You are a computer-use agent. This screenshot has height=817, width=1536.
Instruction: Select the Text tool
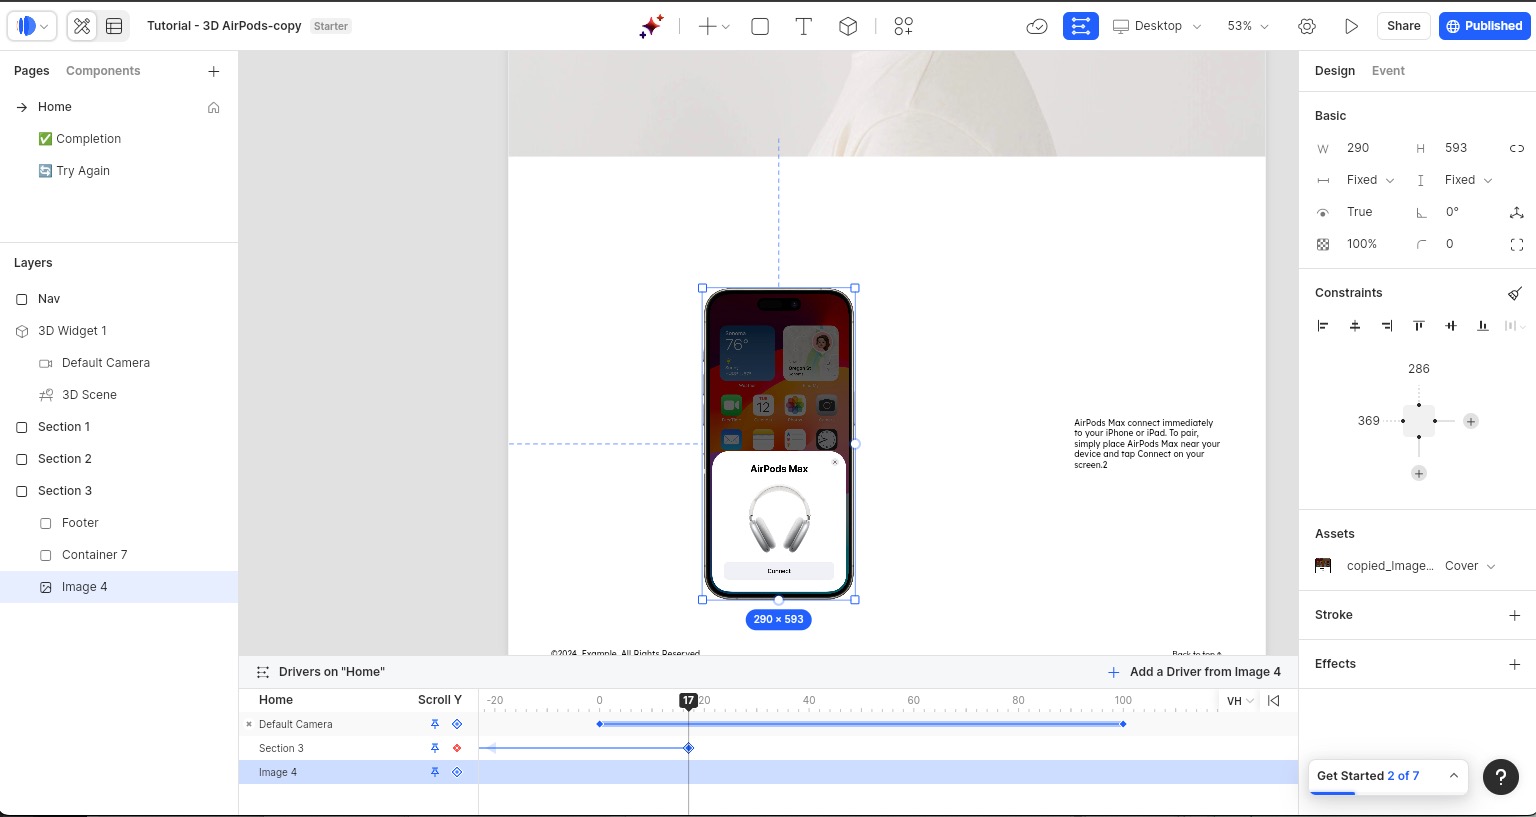tap(803, 27)
